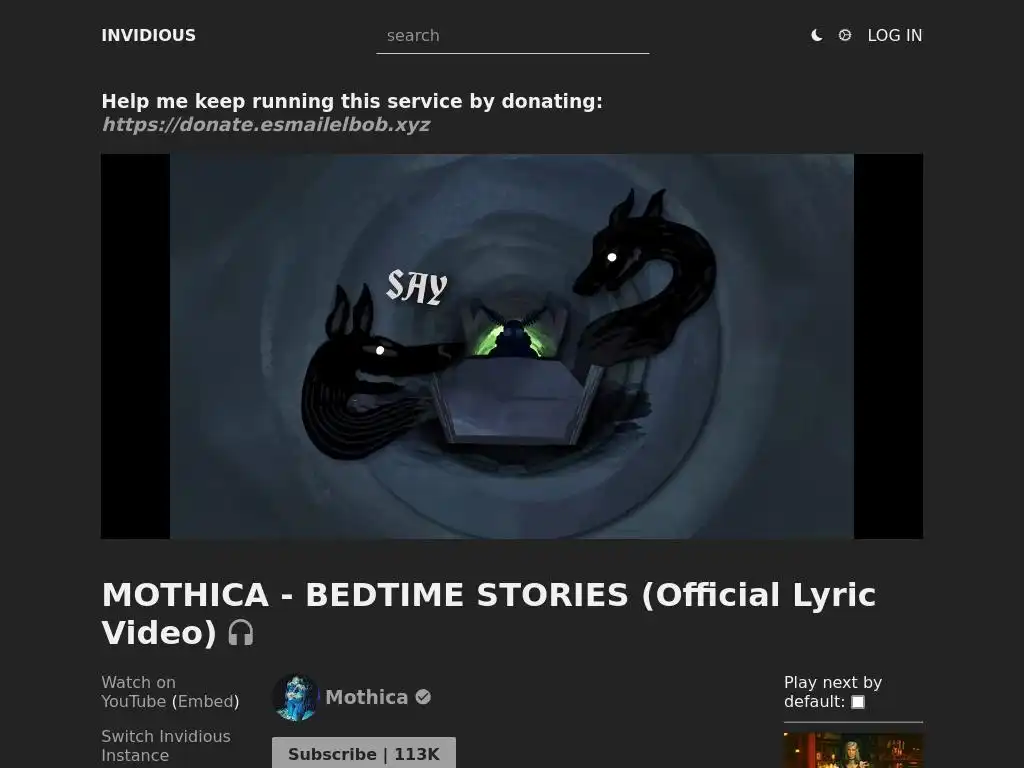
Task: Toggle dark theme with moon icon
Action: [816, 35]
